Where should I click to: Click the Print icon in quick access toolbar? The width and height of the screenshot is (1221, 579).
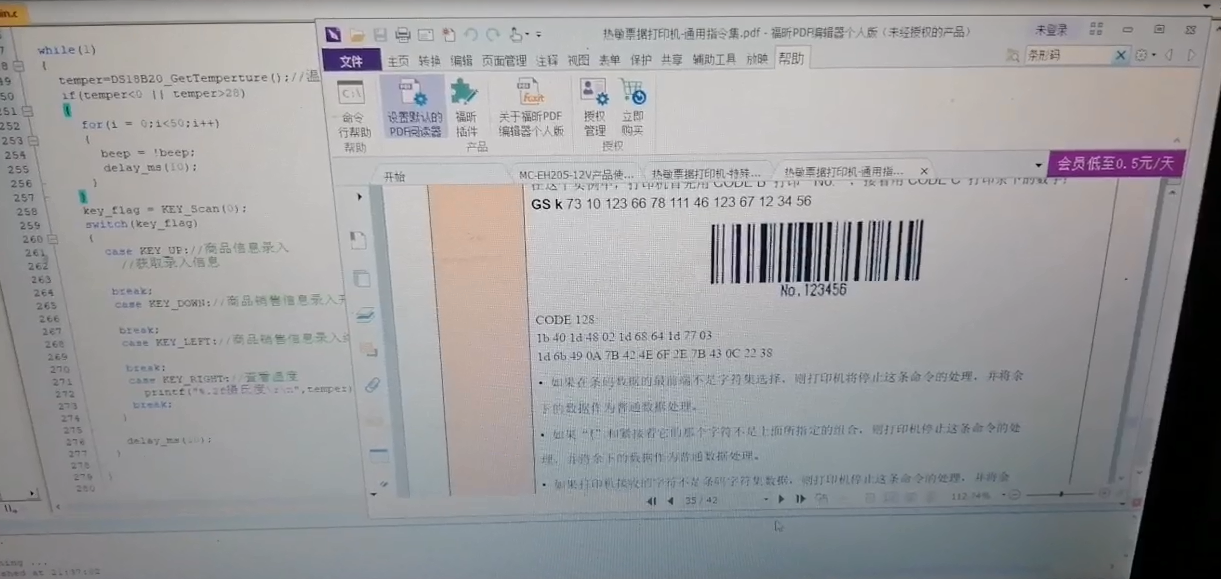pos(403,34)
